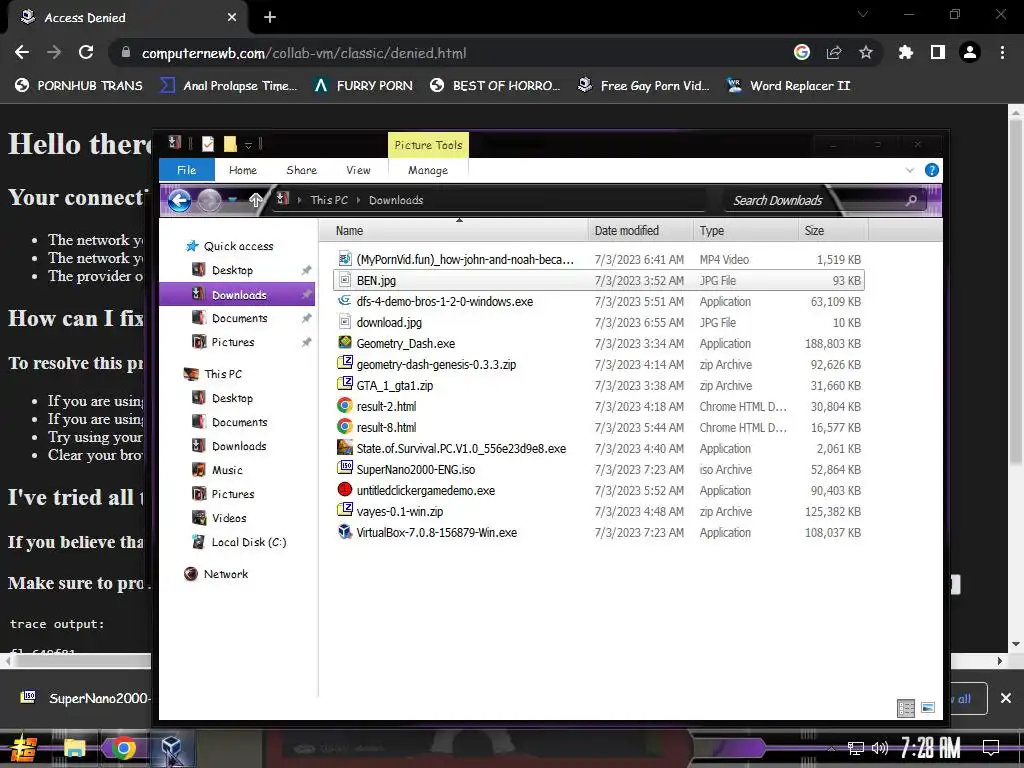This screenshot has width=1024, height=768.
Task: Open Chrome three-dot menu
Action: [x=1002, y=52]
